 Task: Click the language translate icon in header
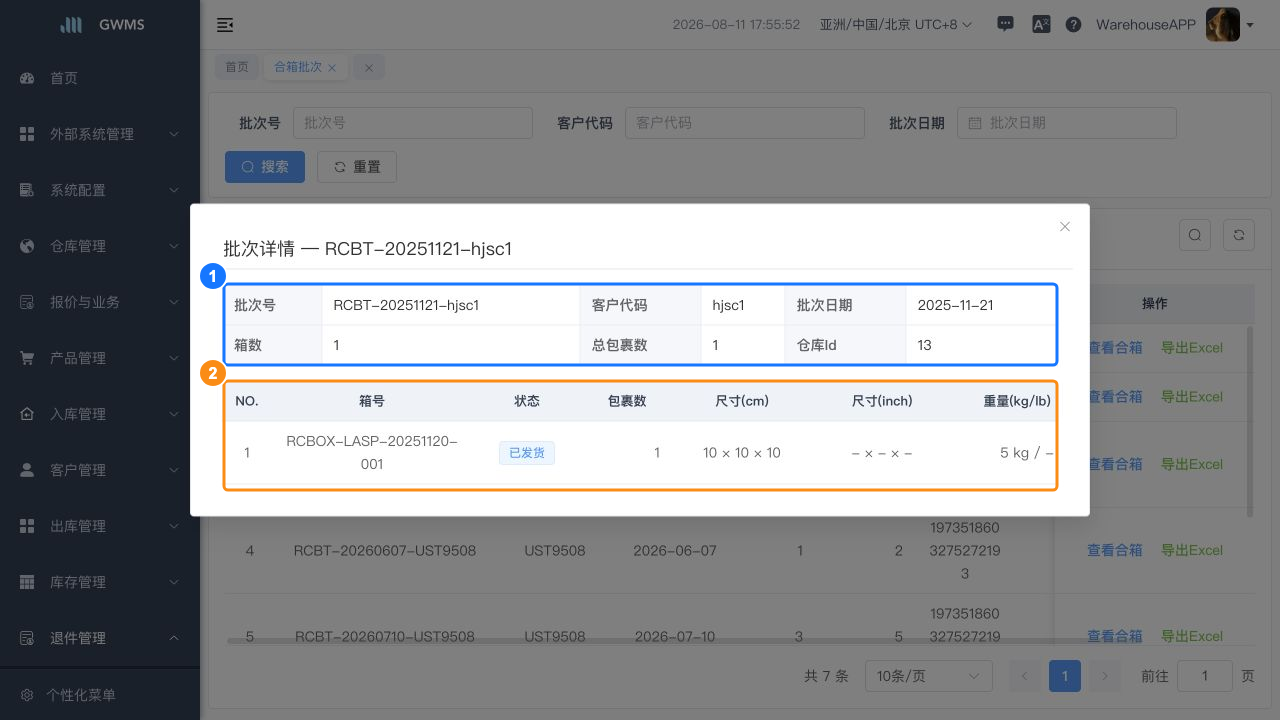(1040, 25)
